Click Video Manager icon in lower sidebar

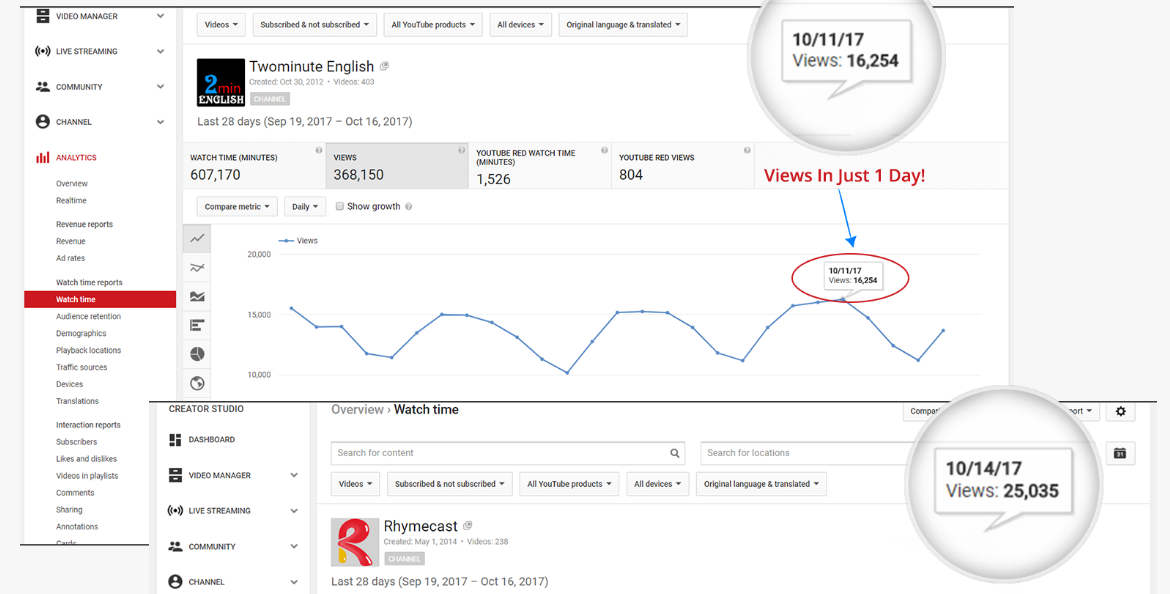[x=175, y=475]
